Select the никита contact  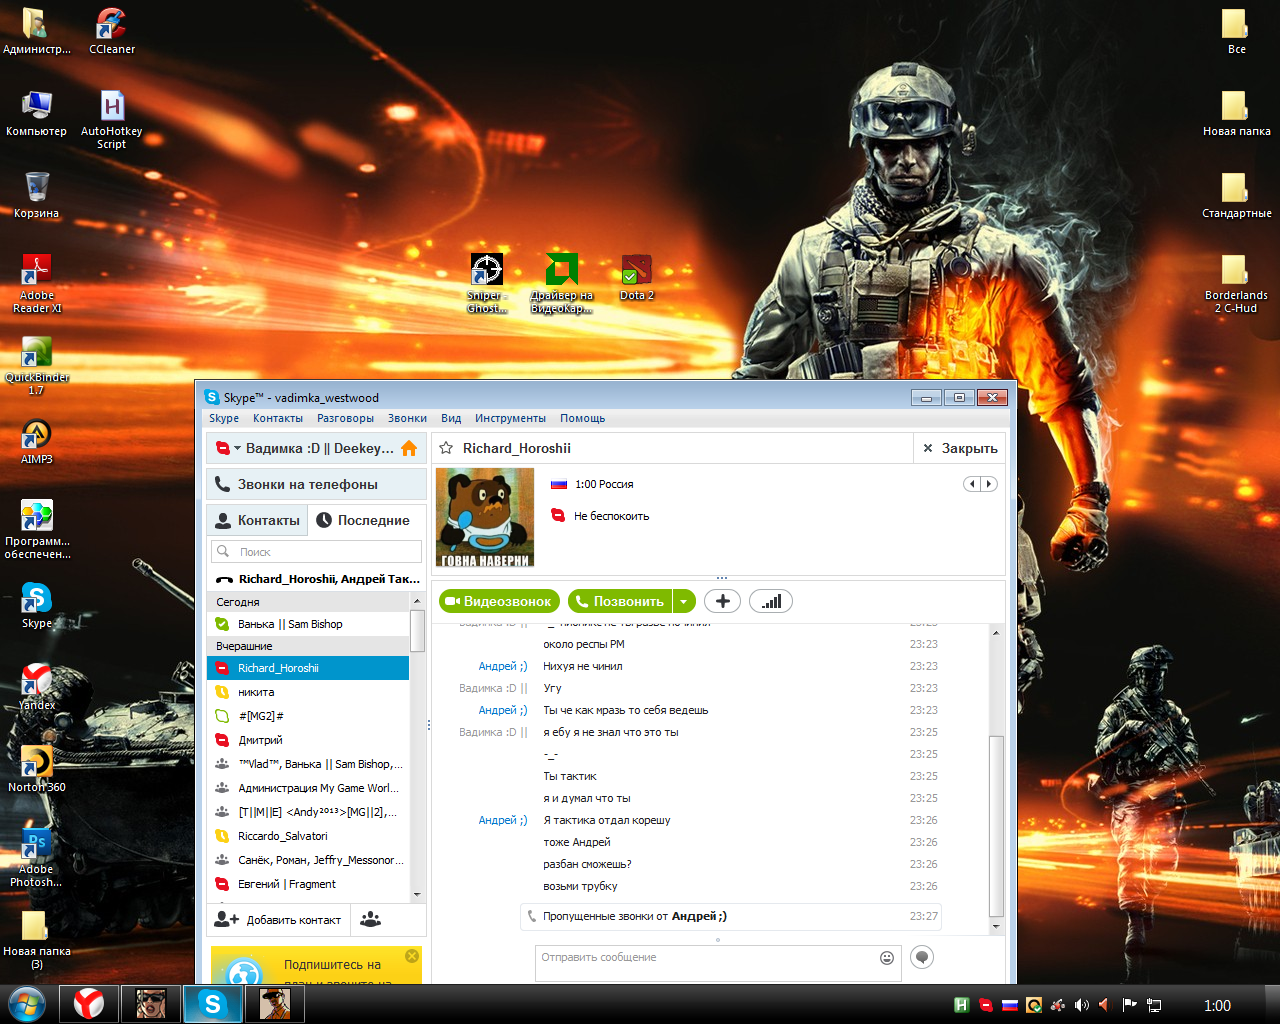308,692
